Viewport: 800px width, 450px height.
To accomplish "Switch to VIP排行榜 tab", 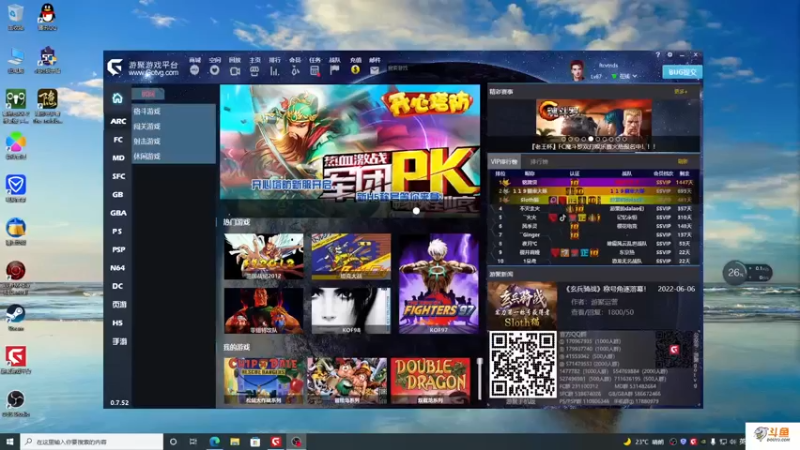I will coord(504,162).
